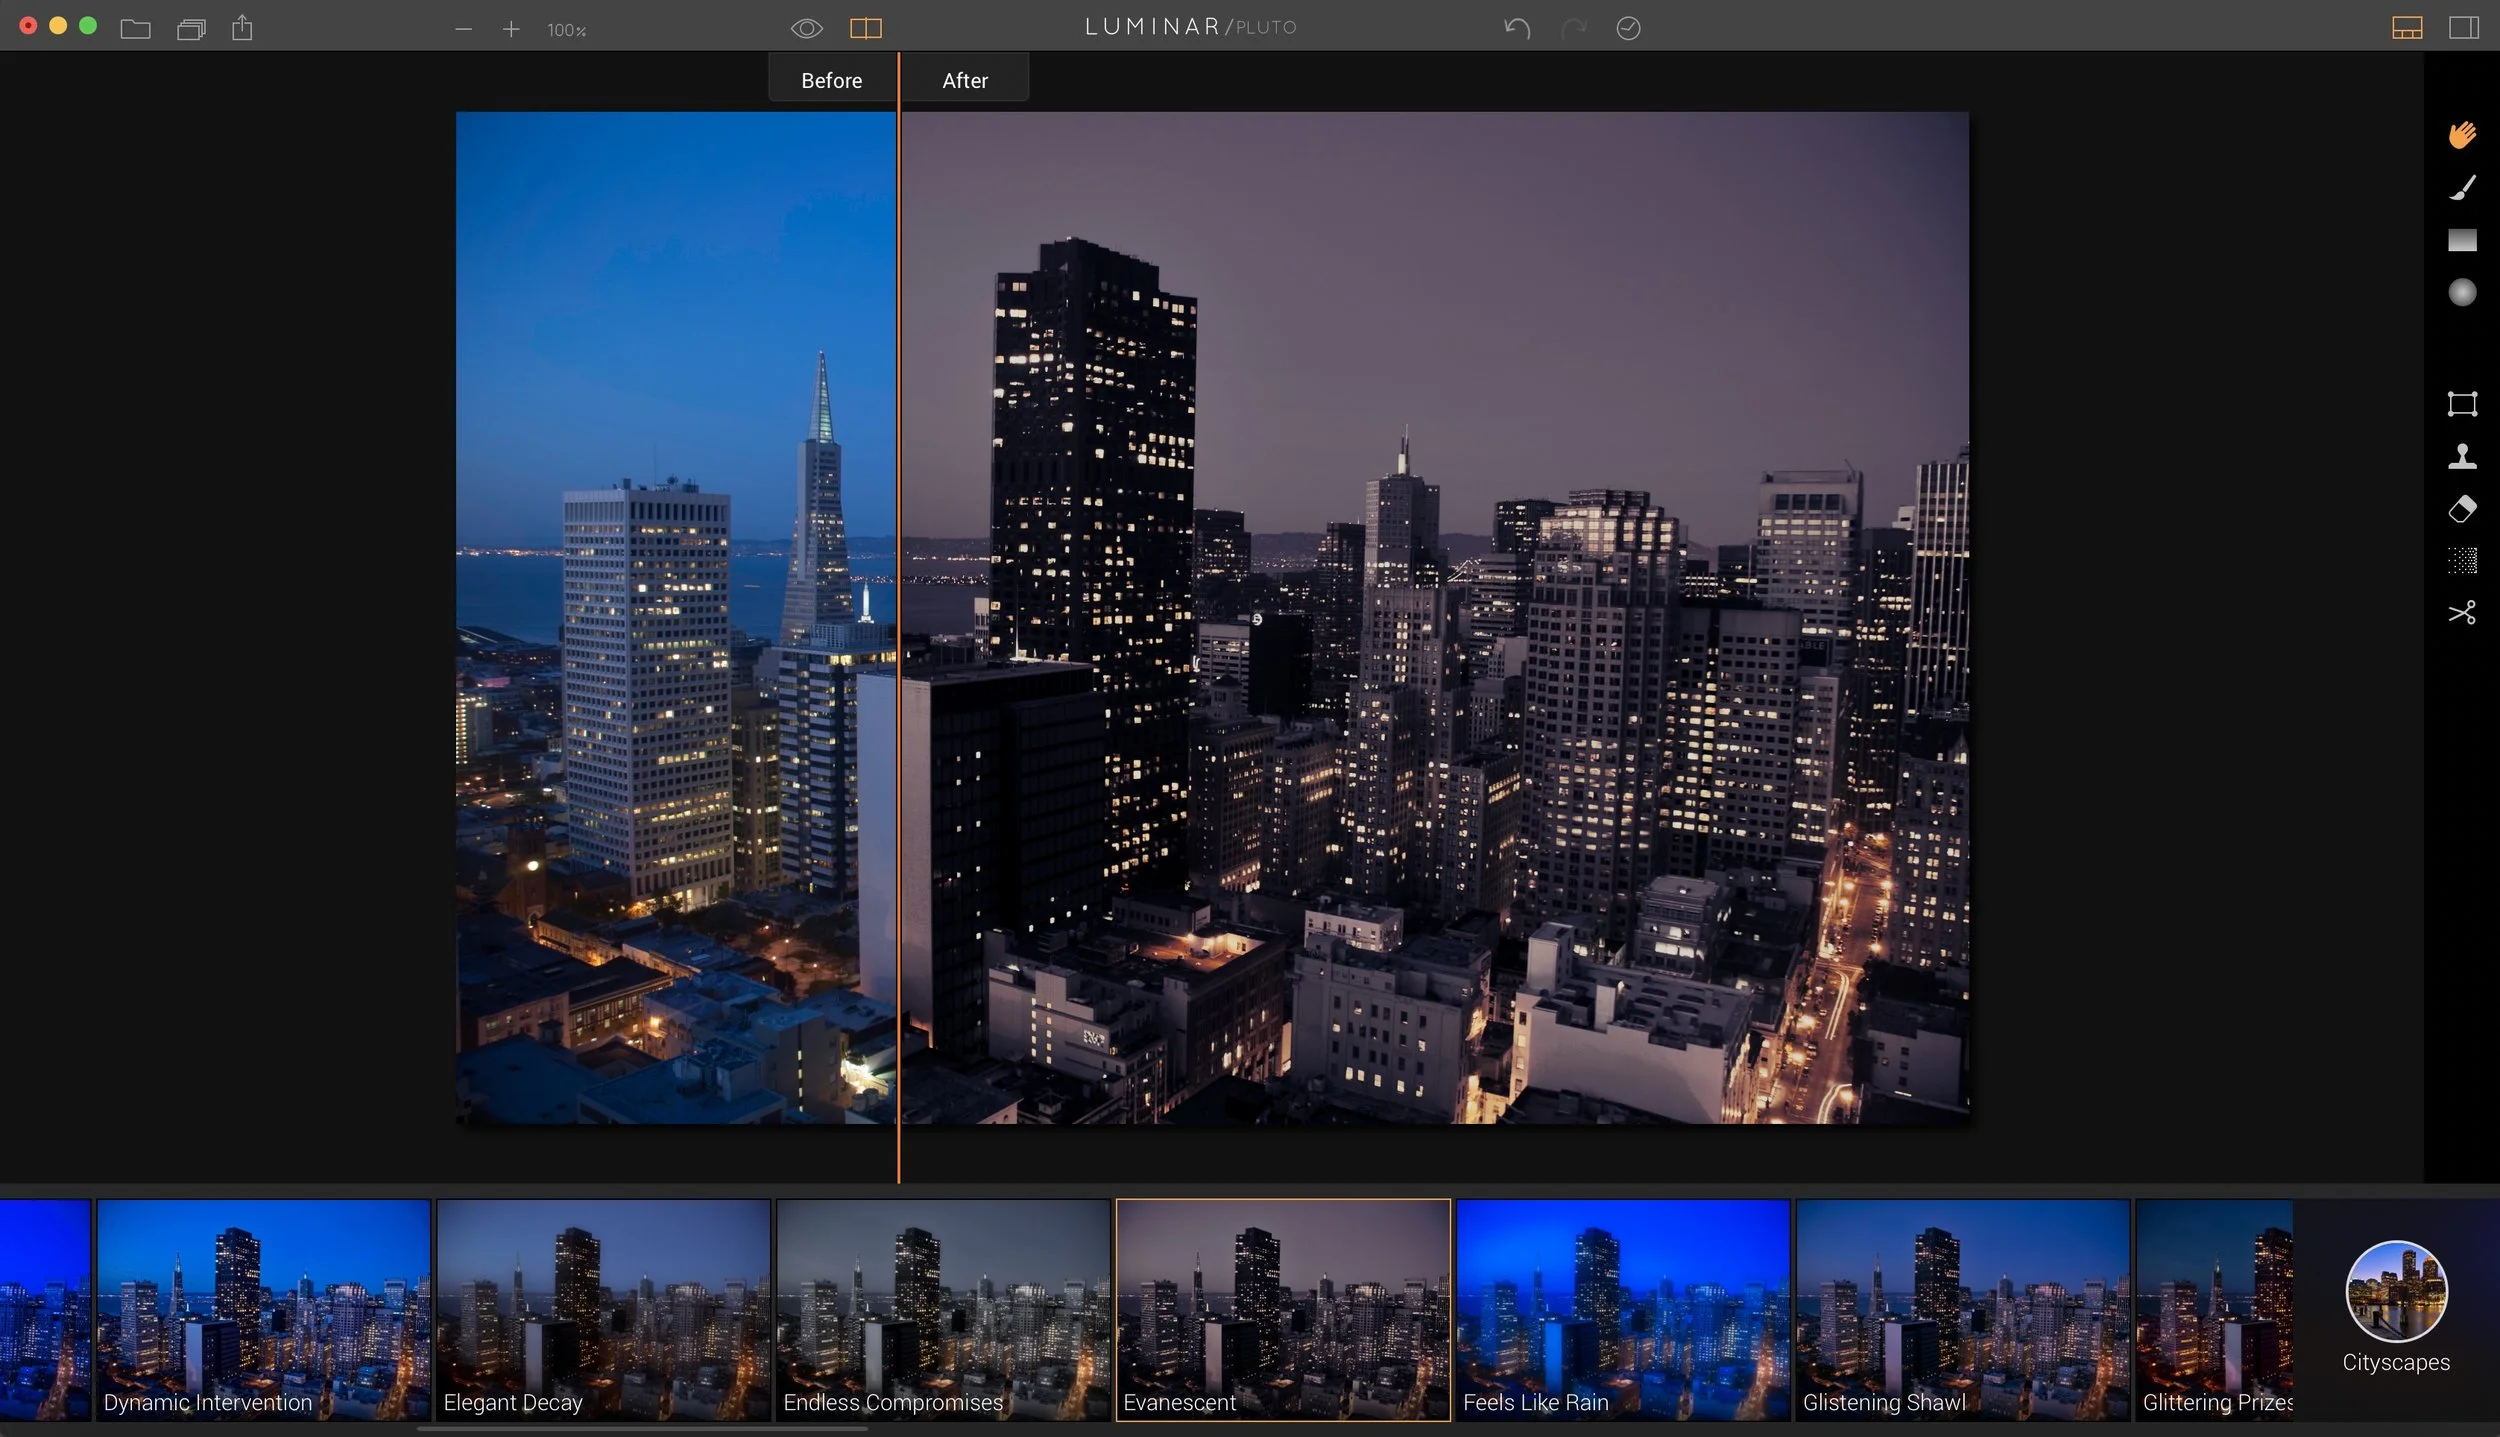Select the Radial mask tool
The width and height of the screenshot is (2500, 1437).
point(2461,292)
